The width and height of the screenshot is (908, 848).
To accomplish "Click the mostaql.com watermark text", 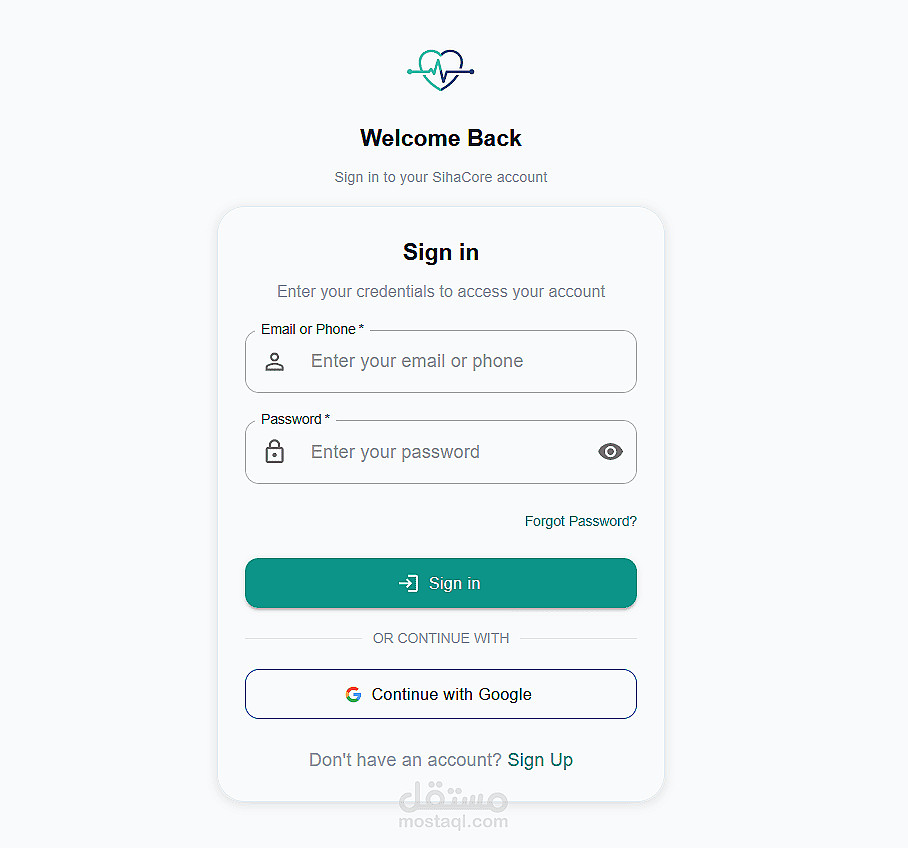I will [x=453, y=821].
